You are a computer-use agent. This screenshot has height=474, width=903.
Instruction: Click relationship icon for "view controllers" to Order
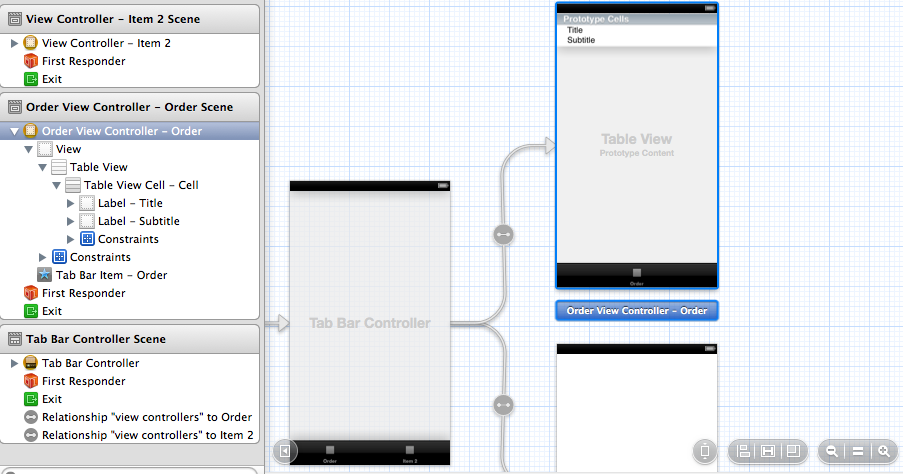31,417
